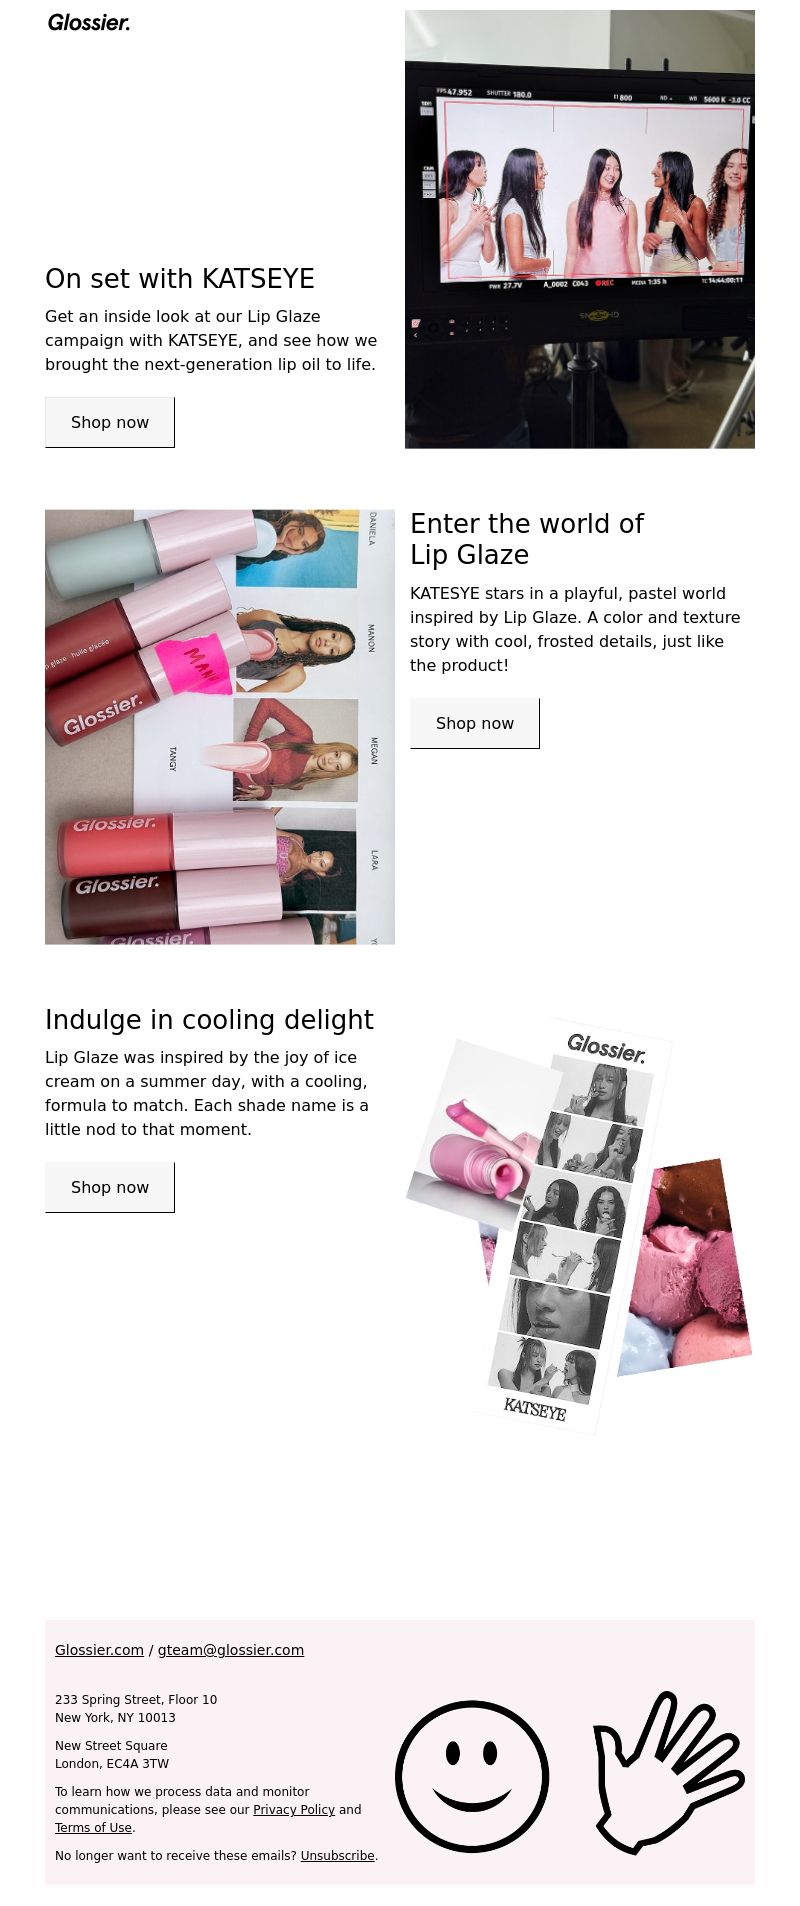
Task: Click the smiley face icon in footer
Action: tap(472, 1776)
